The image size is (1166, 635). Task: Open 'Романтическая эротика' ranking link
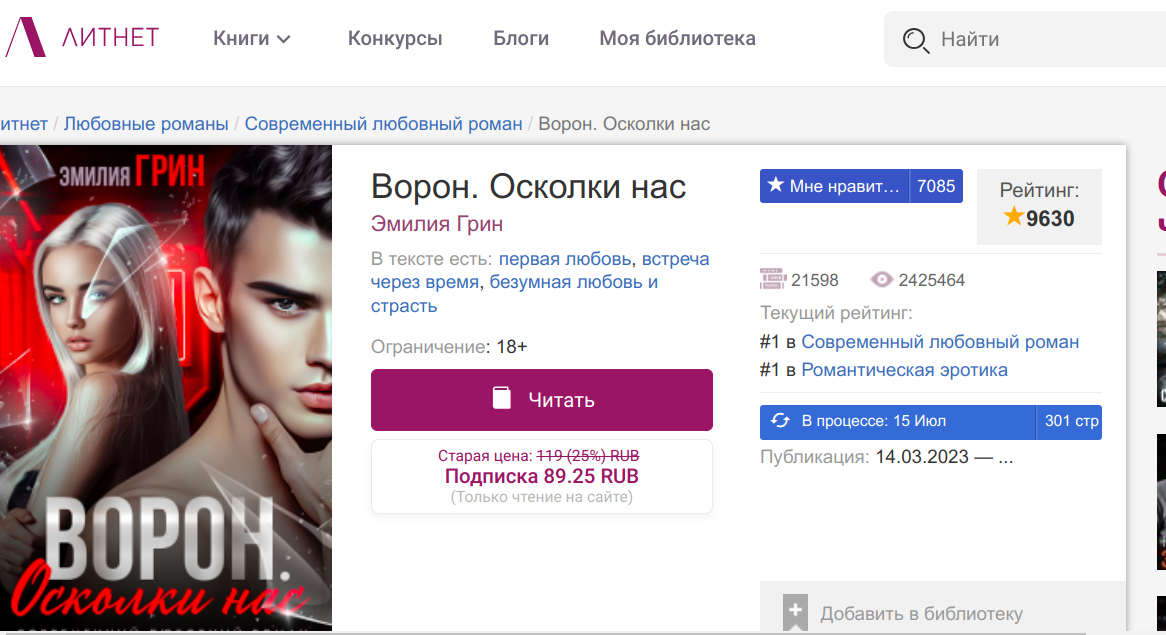point(904,370)
